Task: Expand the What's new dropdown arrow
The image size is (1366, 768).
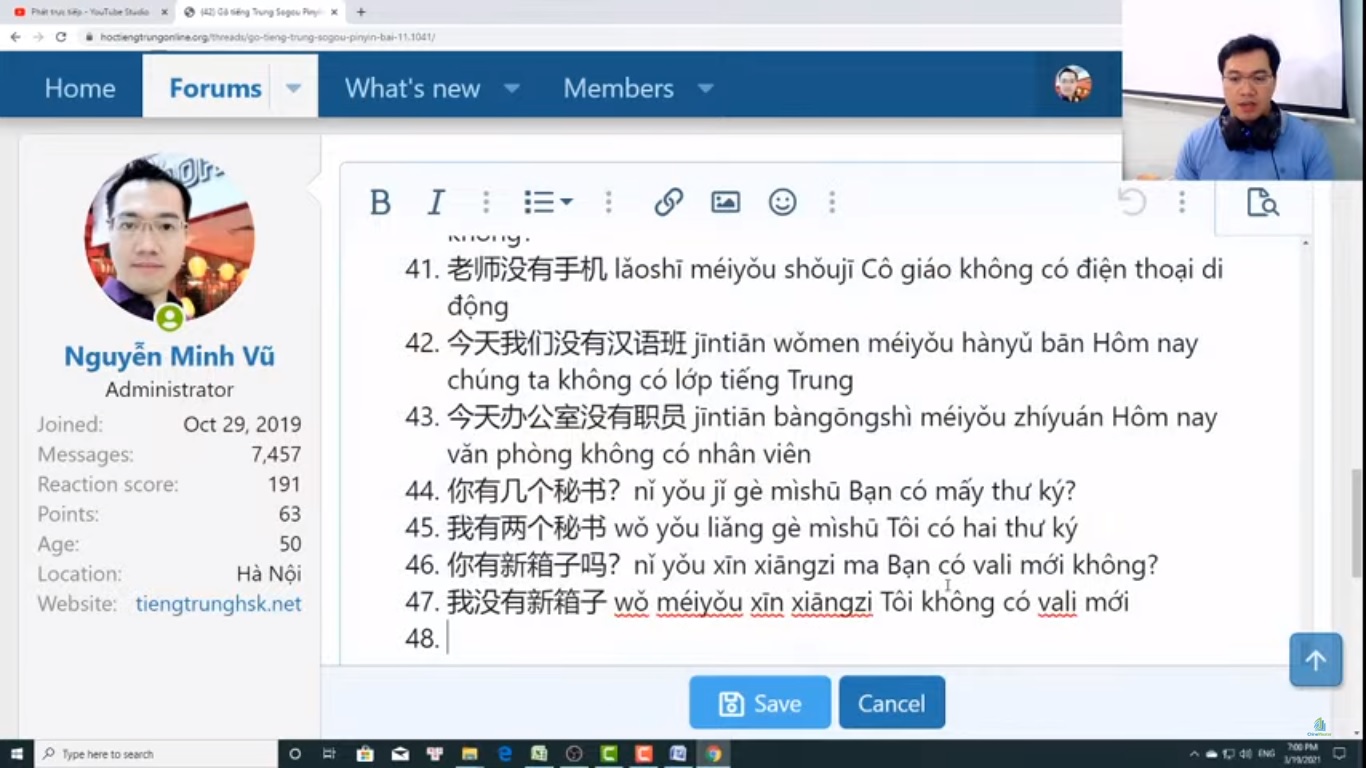Action: 512,88
